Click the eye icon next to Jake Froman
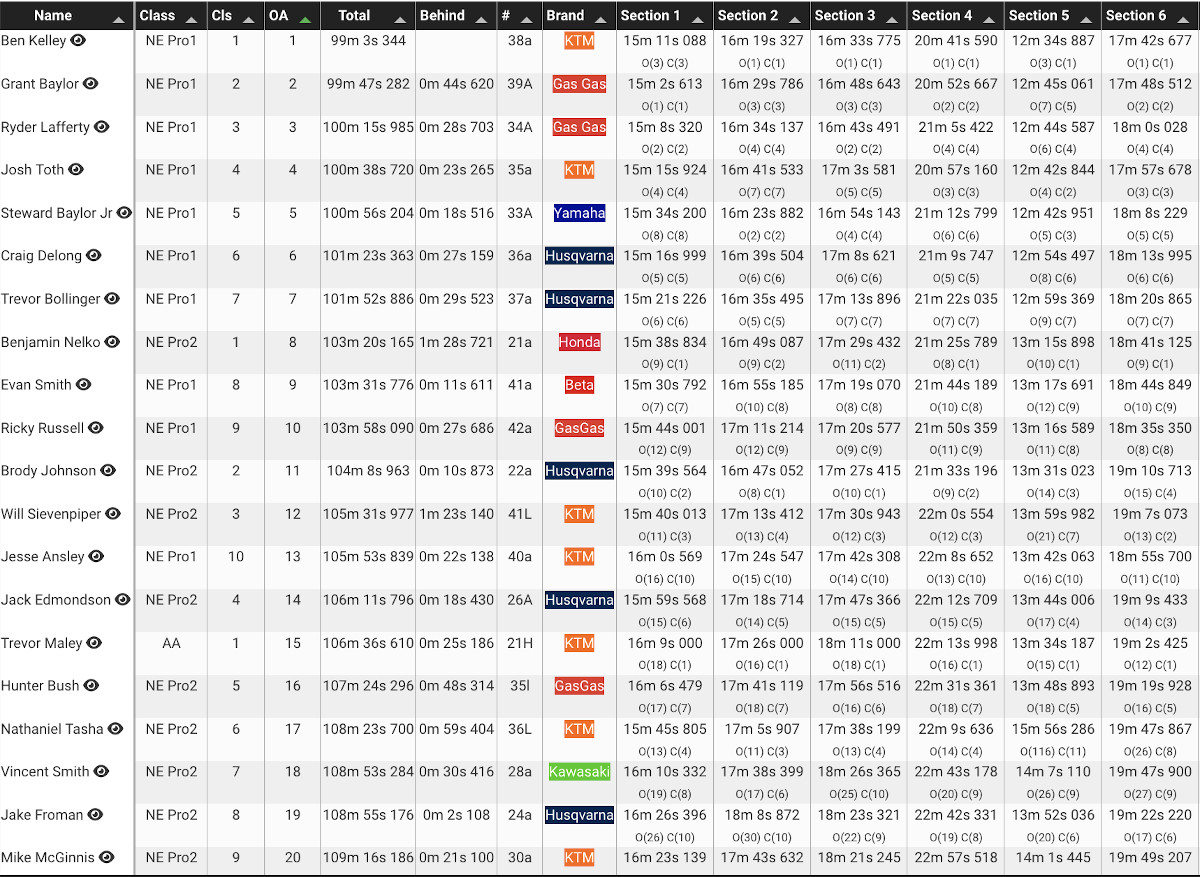 pos(95,815)
